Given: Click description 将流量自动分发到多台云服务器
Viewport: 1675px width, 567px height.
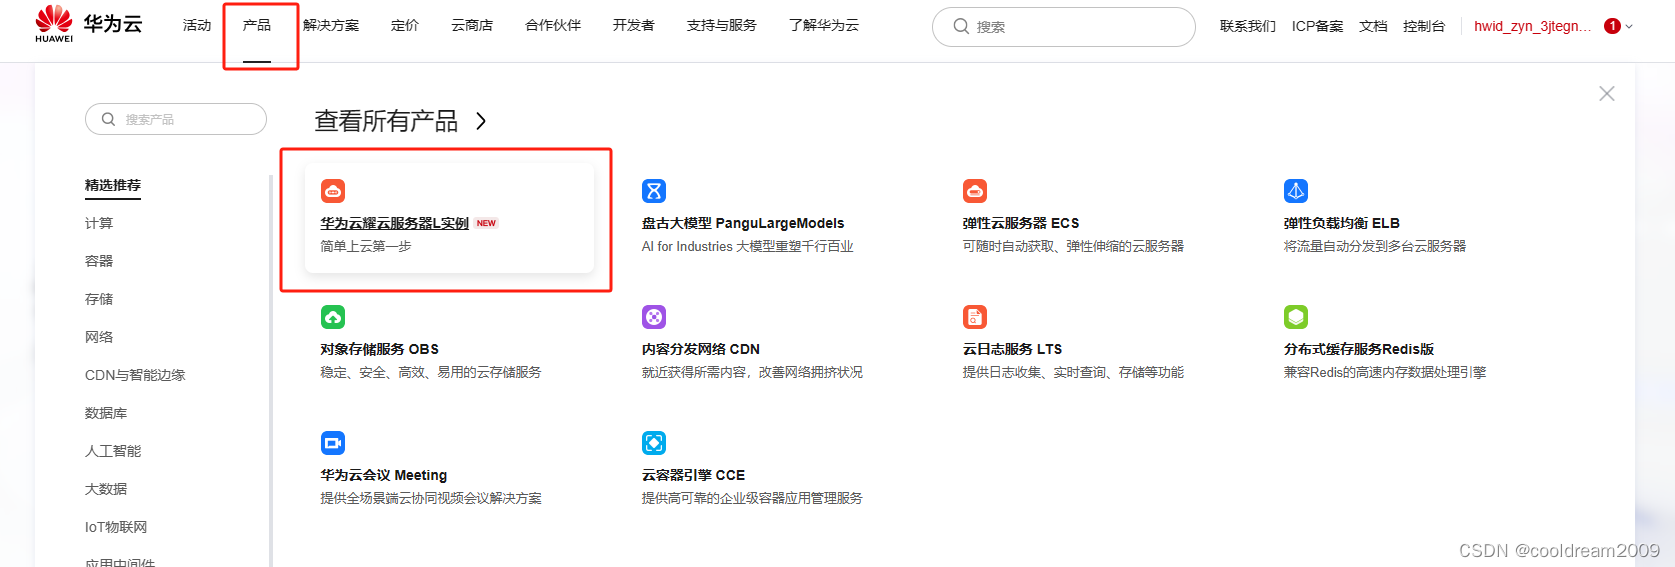Looking at the screenshot, I should pyautogui.click(x=1375, y=246).
